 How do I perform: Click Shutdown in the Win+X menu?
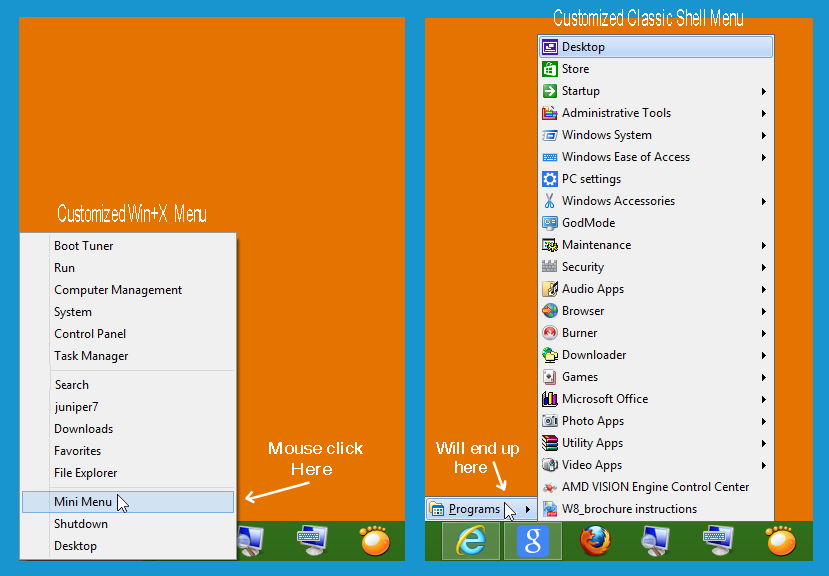(x=81, y=524)
